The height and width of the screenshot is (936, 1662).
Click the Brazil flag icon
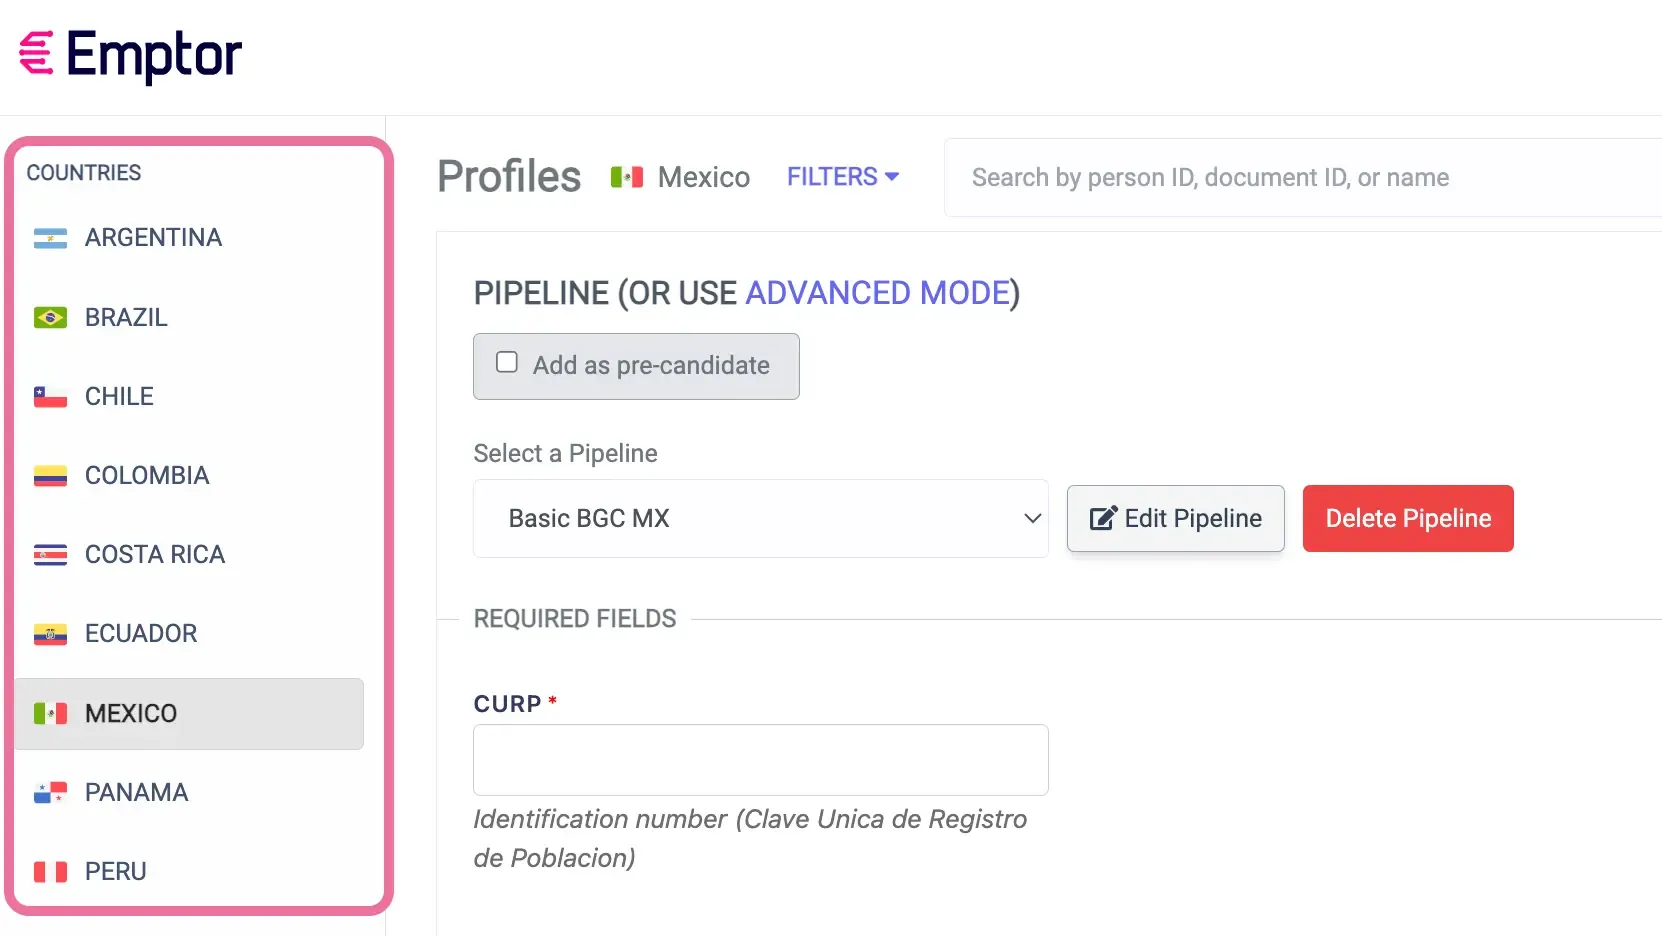[49, 317]
